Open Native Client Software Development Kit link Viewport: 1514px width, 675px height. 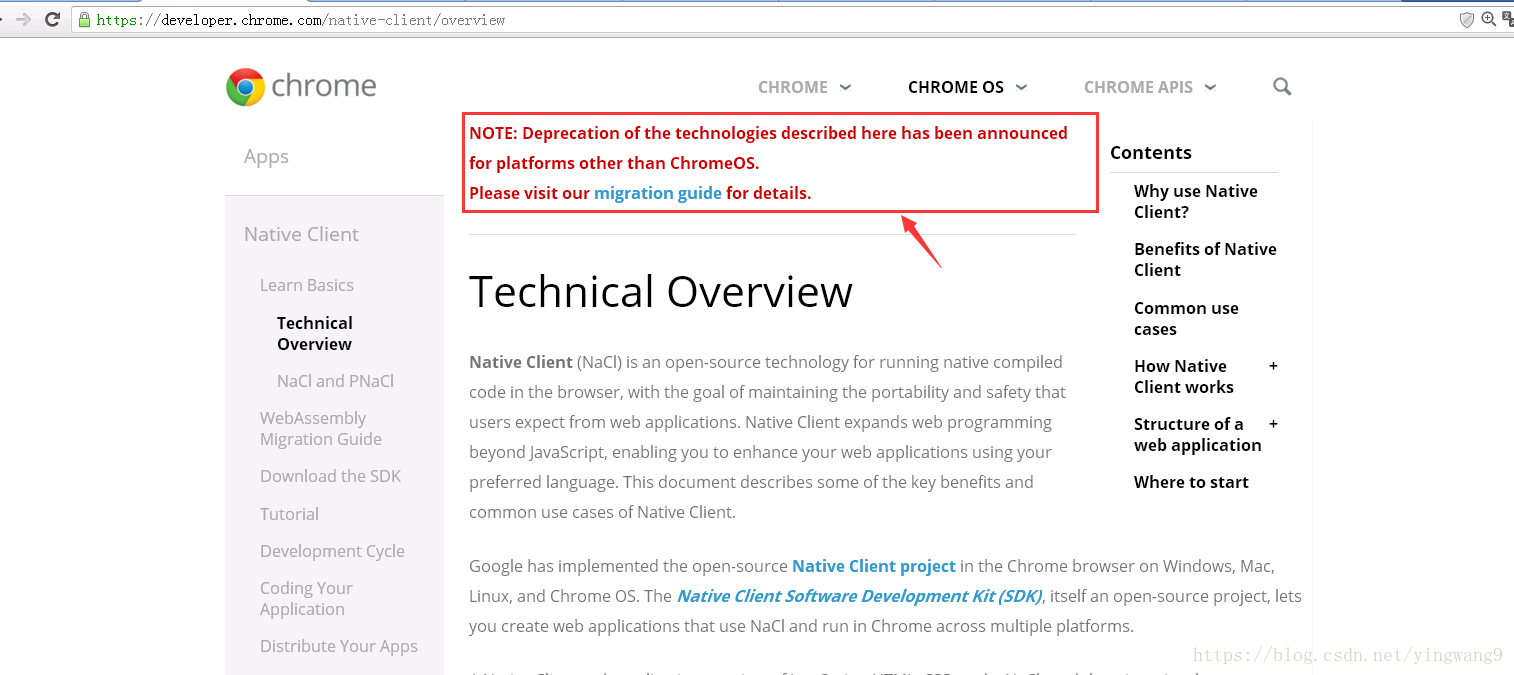coord(859,596)
